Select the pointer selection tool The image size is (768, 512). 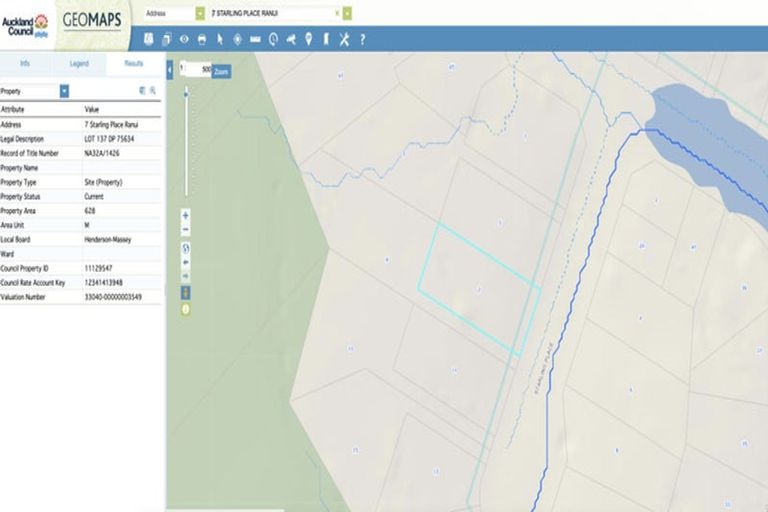(x=220, y=39)
